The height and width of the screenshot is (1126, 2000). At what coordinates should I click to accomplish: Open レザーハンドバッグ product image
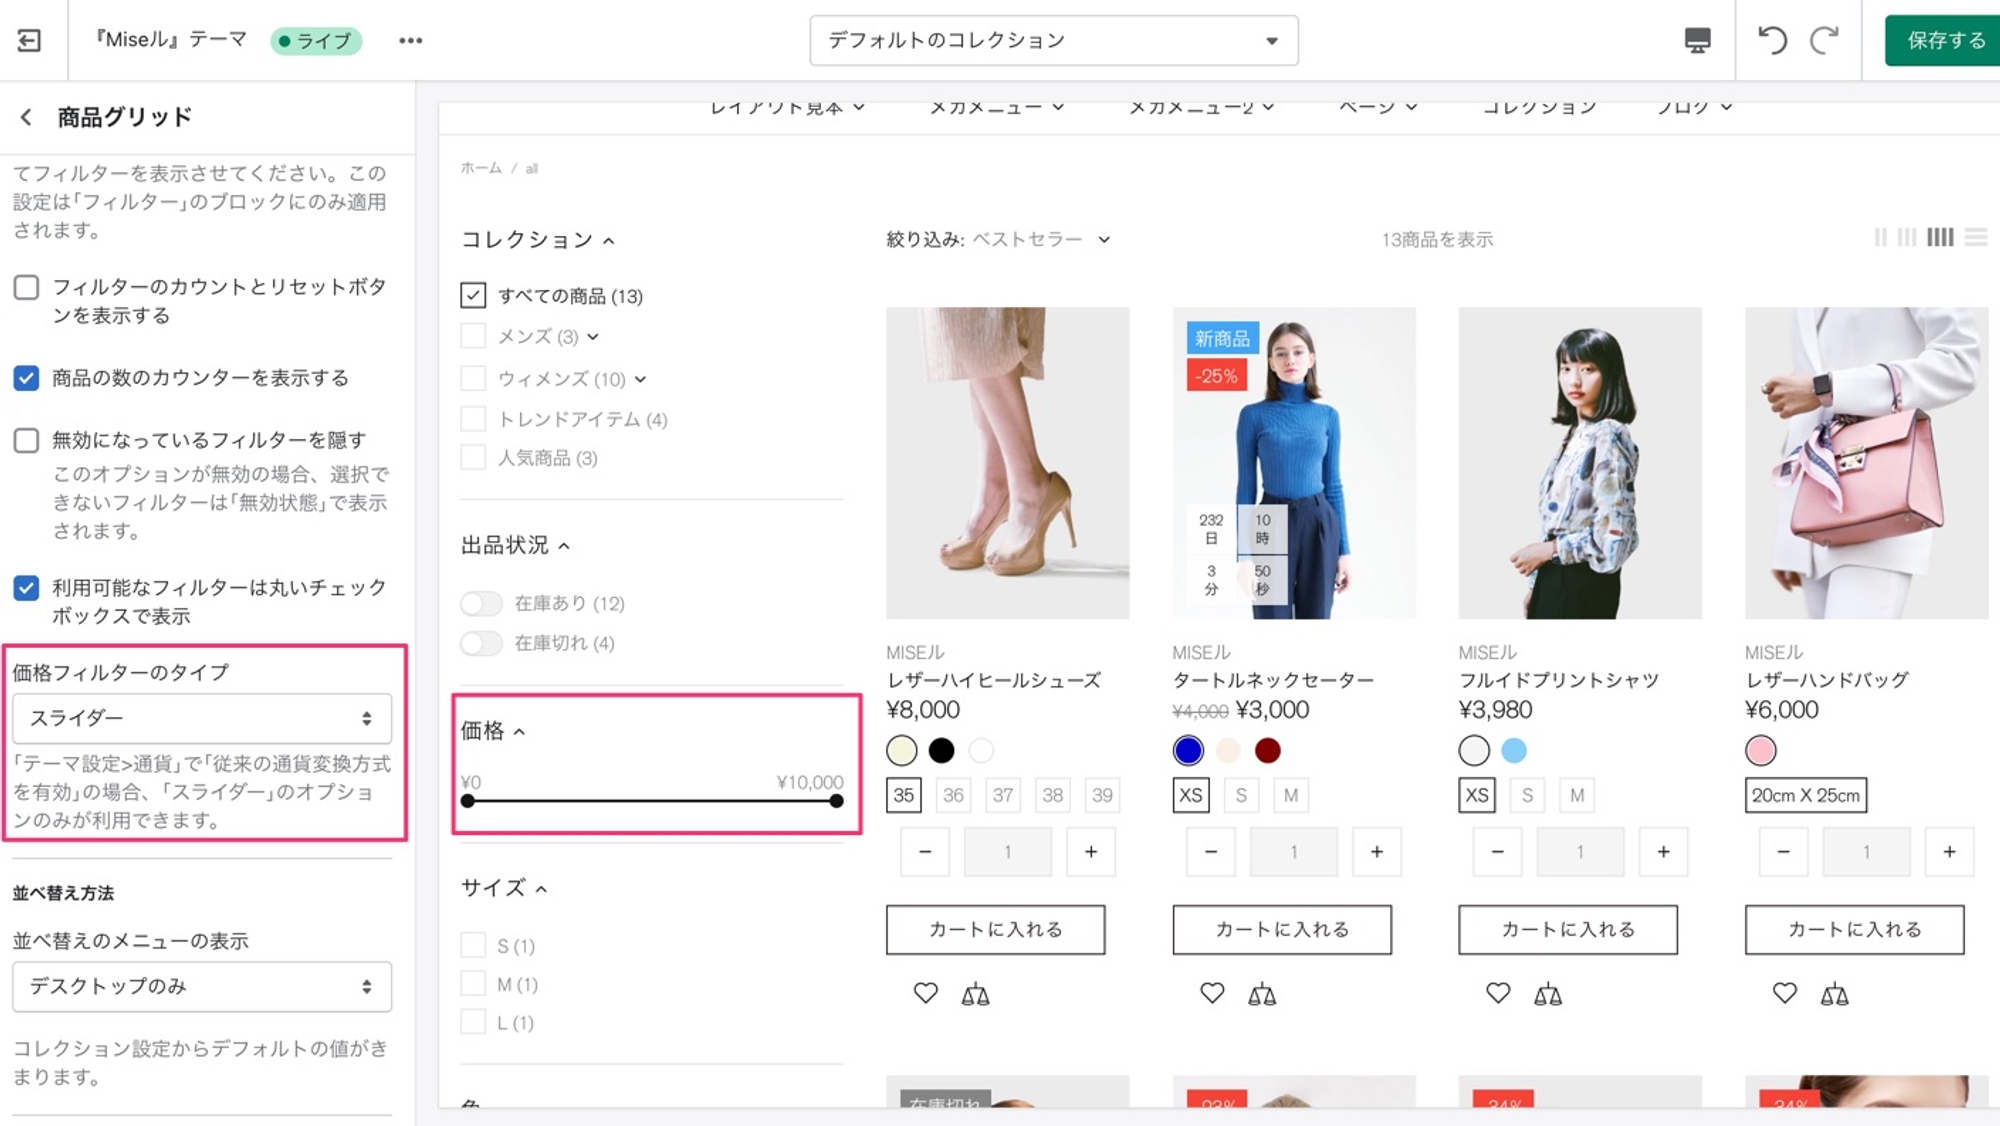1866,463
